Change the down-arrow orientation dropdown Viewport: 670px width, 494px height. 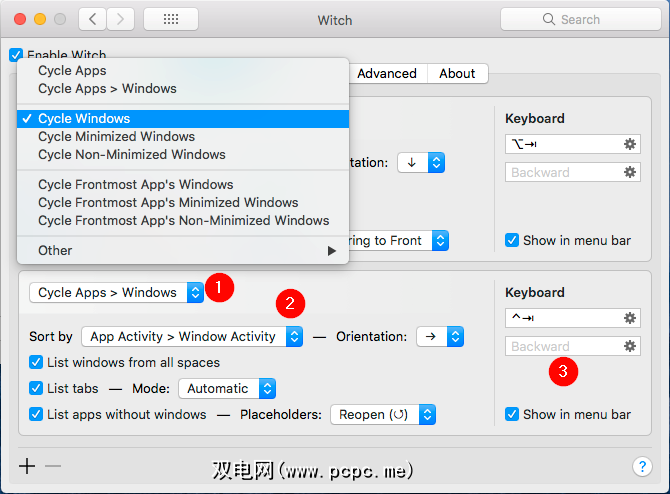click(421, 163)
